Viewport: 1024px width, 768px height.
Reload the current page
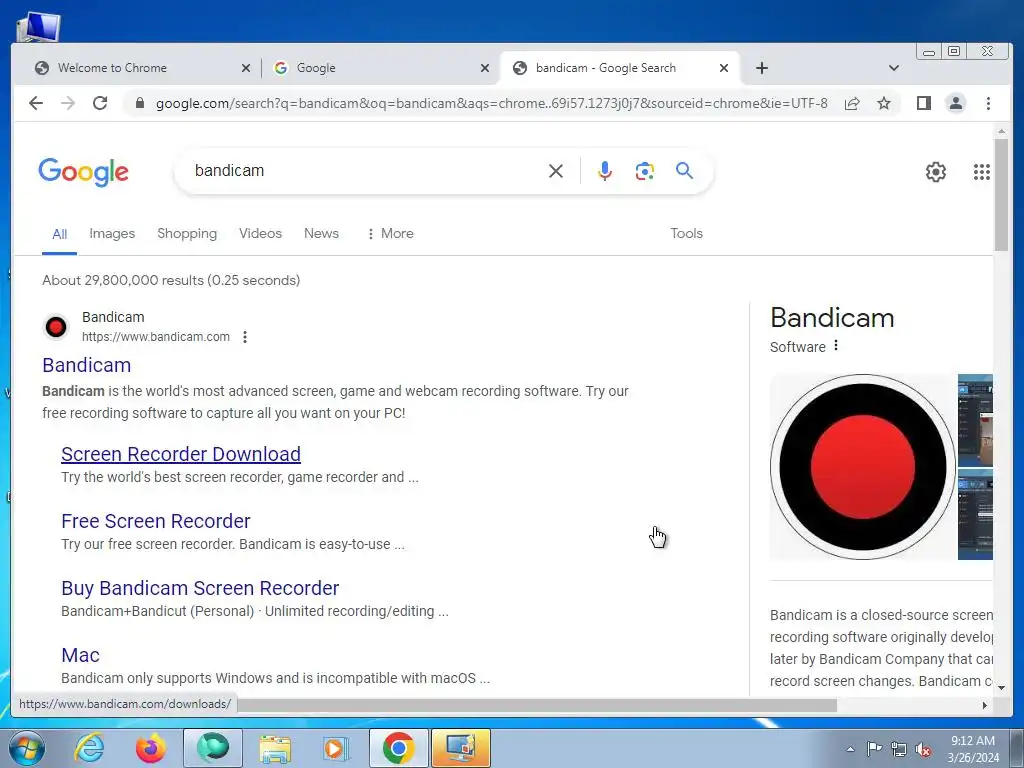(x=100, y=103)
